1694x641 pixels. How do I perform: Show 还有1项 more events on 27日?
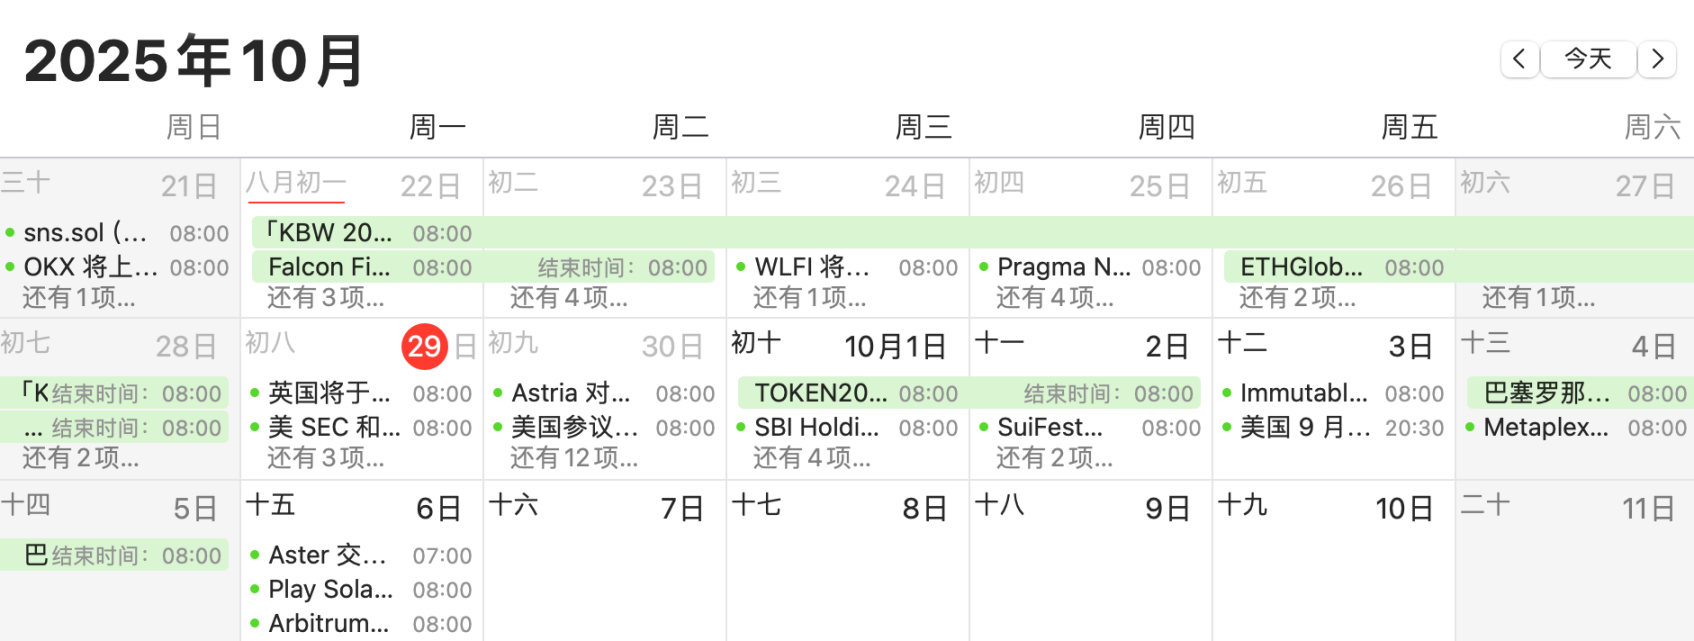(1539, 298)
